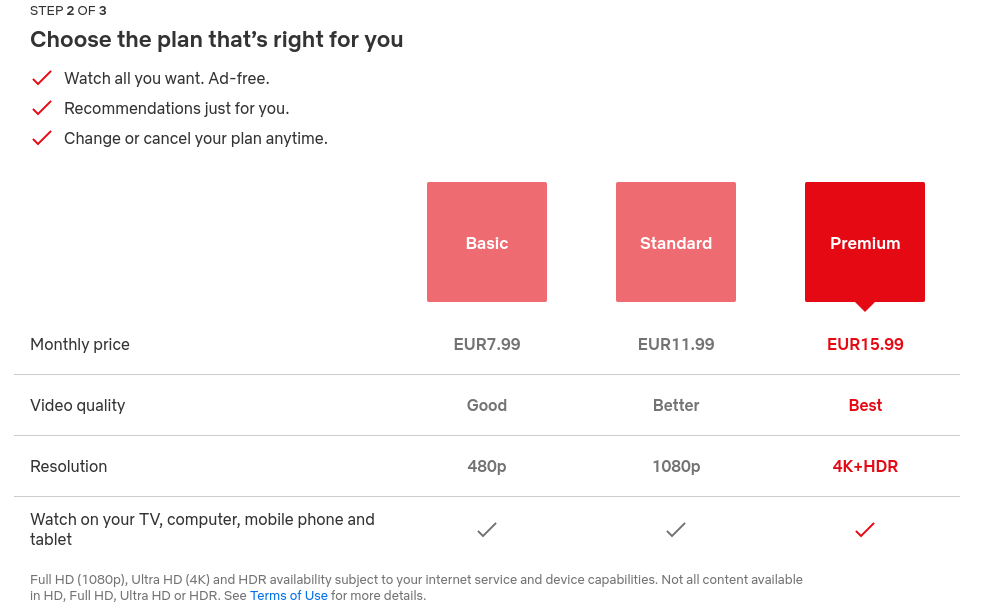Click the Monthly price row label
Image resolution: width=986 pixels, height=614 pixels.
[x=80, y=344]
